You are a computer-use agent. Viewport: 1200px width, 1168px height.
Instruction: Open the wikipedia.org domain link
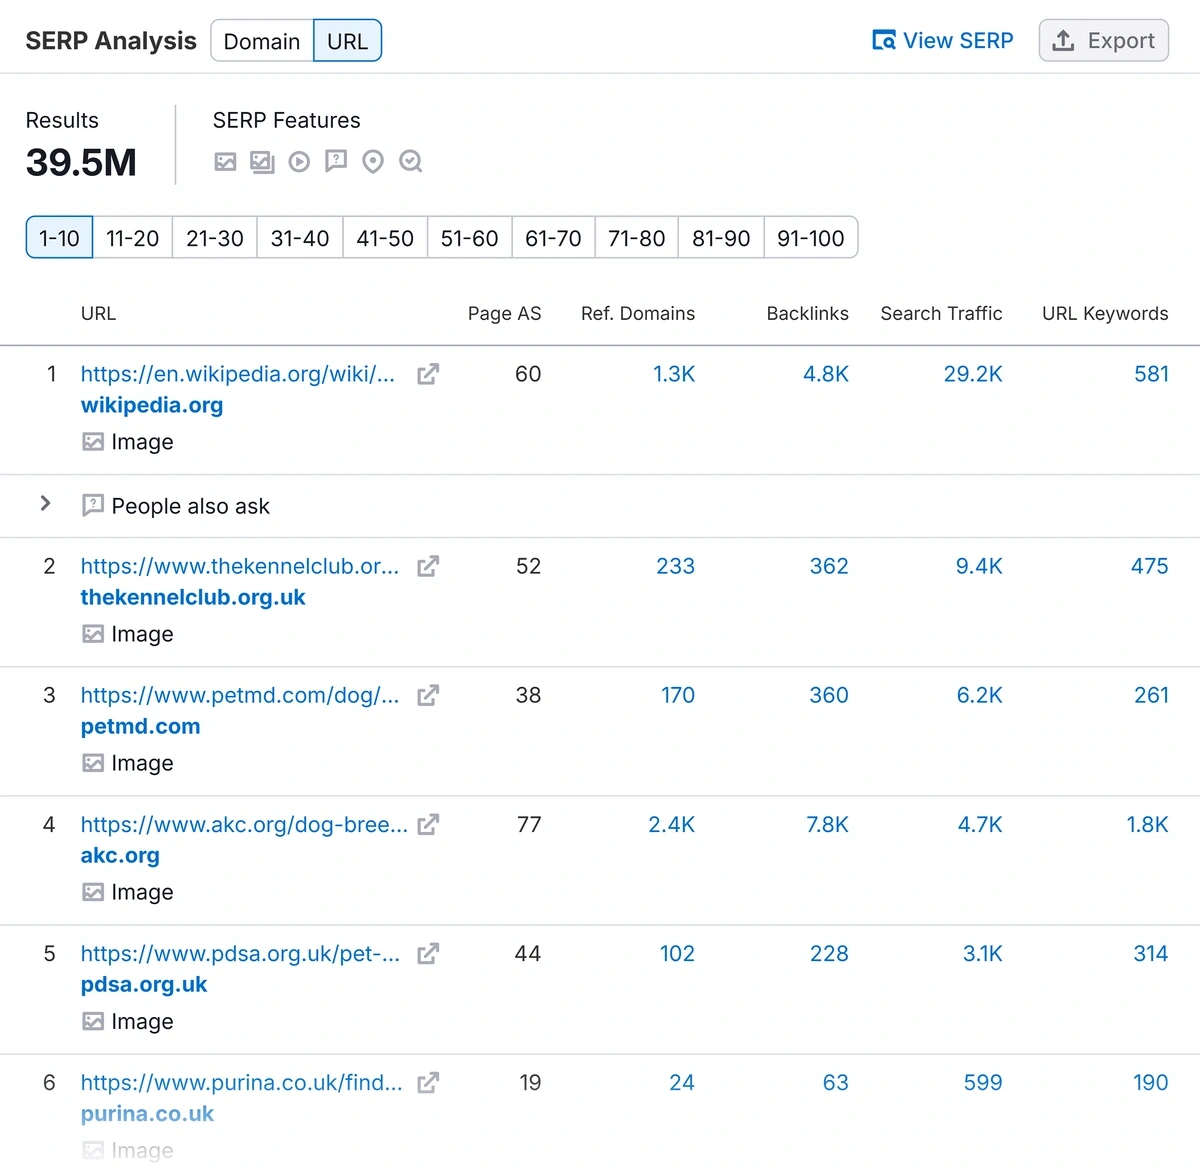pos(152,405)
